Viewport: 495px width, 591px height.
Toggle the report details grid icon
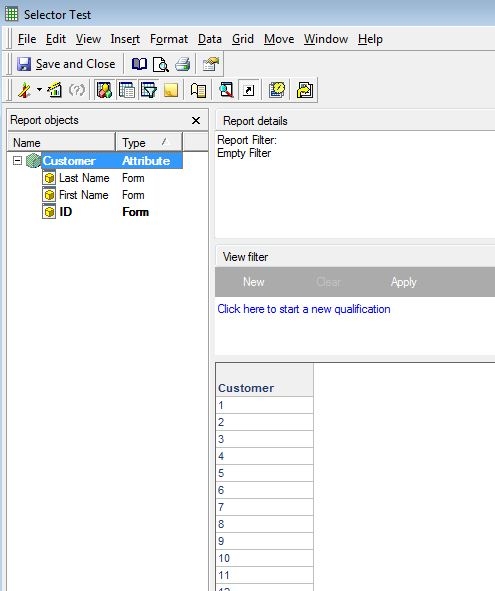click(127, 90)
